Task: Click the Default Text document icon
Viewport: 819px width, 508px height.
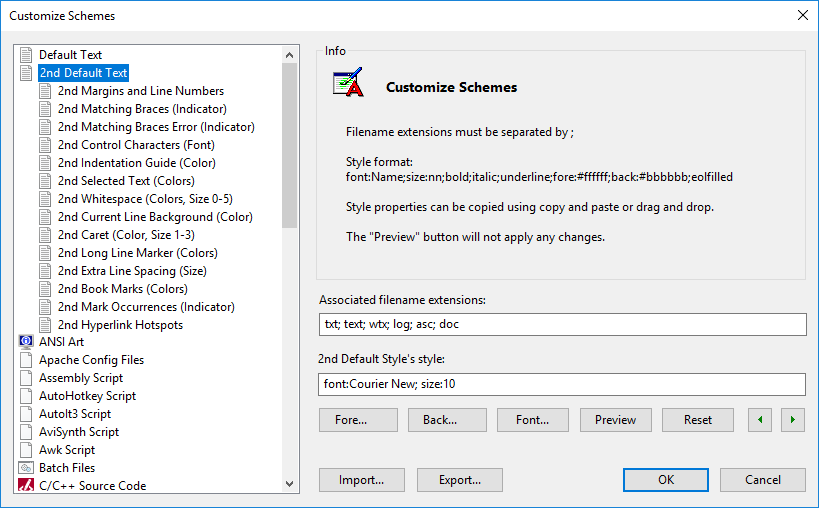Action: (x=26, y=55)
